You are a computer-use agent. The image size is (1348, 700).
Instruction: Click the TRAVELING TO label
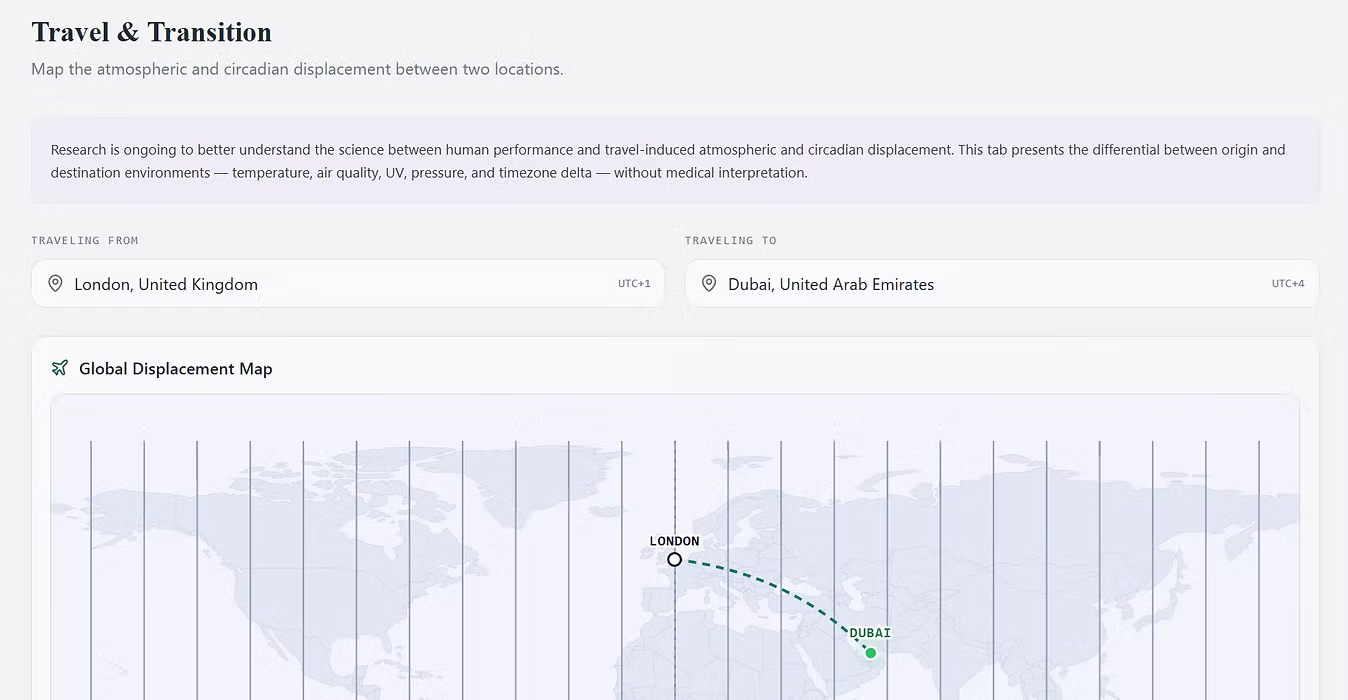731,241
